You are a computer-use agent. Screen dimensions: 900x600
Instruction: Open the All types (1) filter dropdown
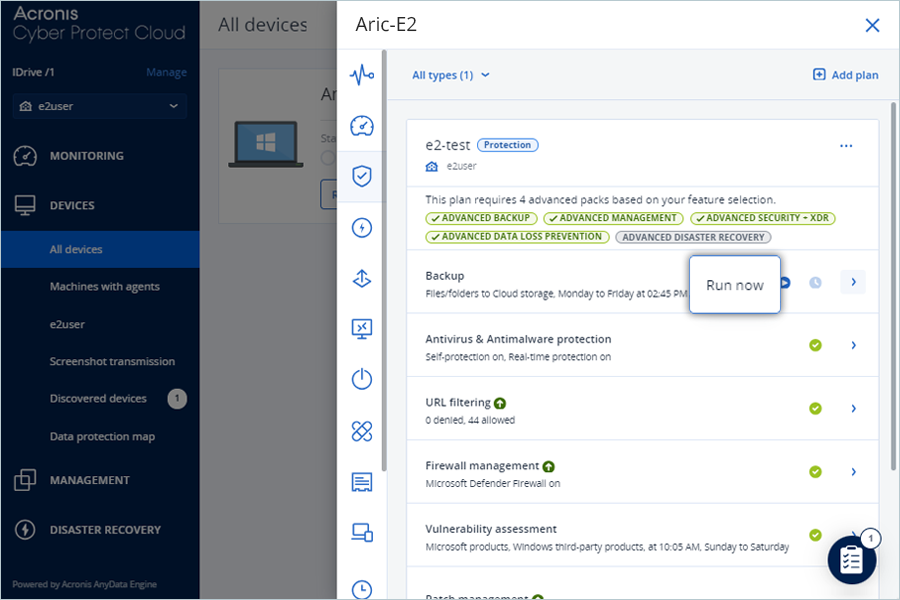451,75
